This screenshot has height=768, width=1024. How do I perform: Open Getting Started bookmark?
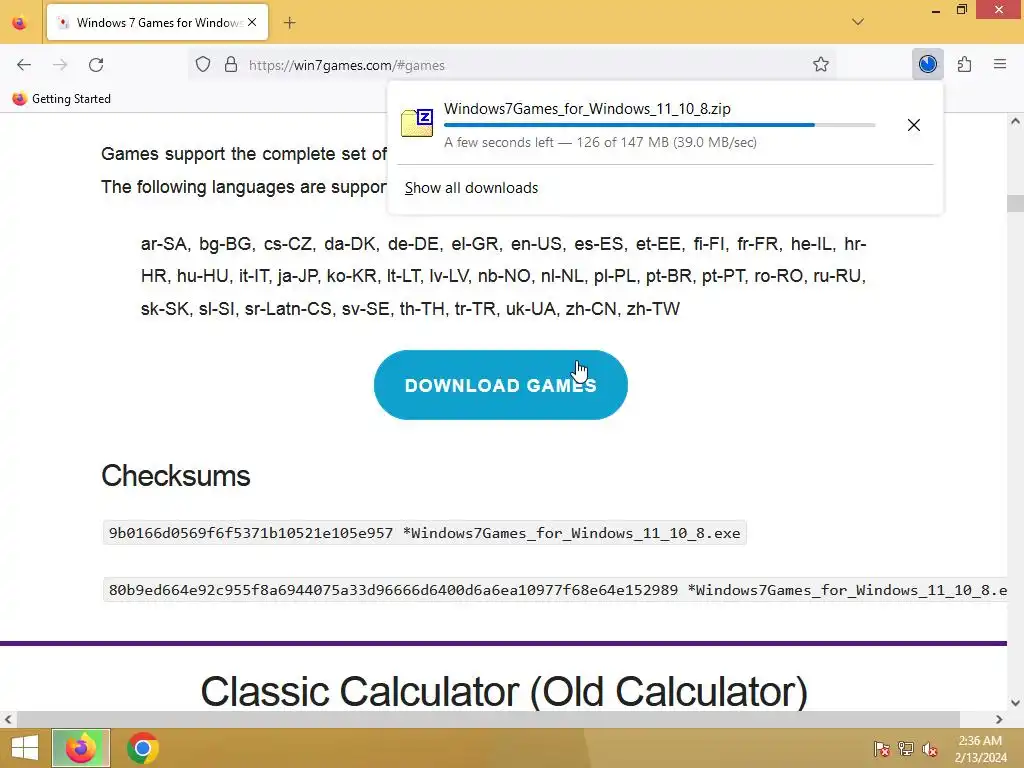(x=62, y=99)
